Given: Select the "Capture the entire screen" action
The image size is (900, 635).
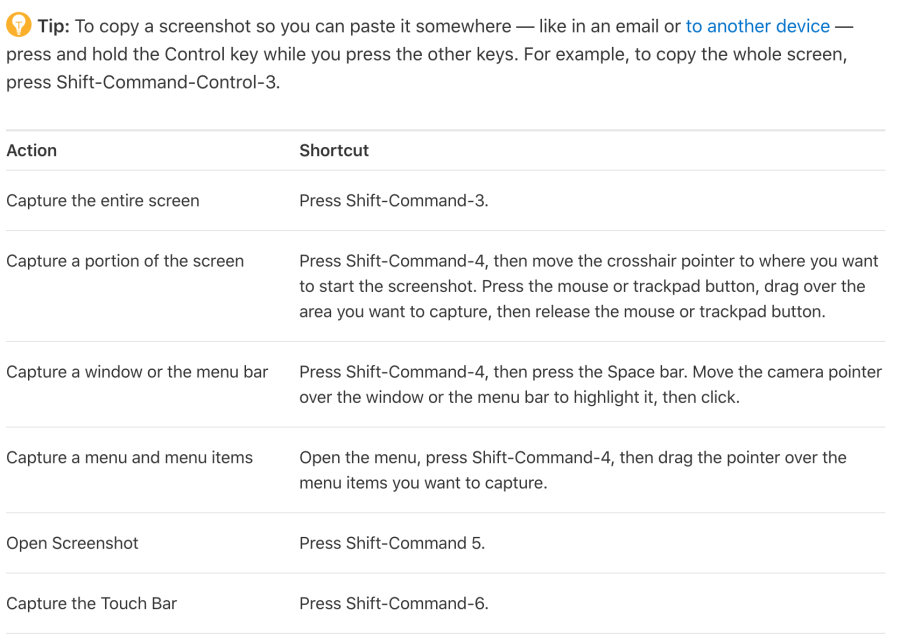Looking at the screenshot, I should pyautogui.click(x=103, y=200).
